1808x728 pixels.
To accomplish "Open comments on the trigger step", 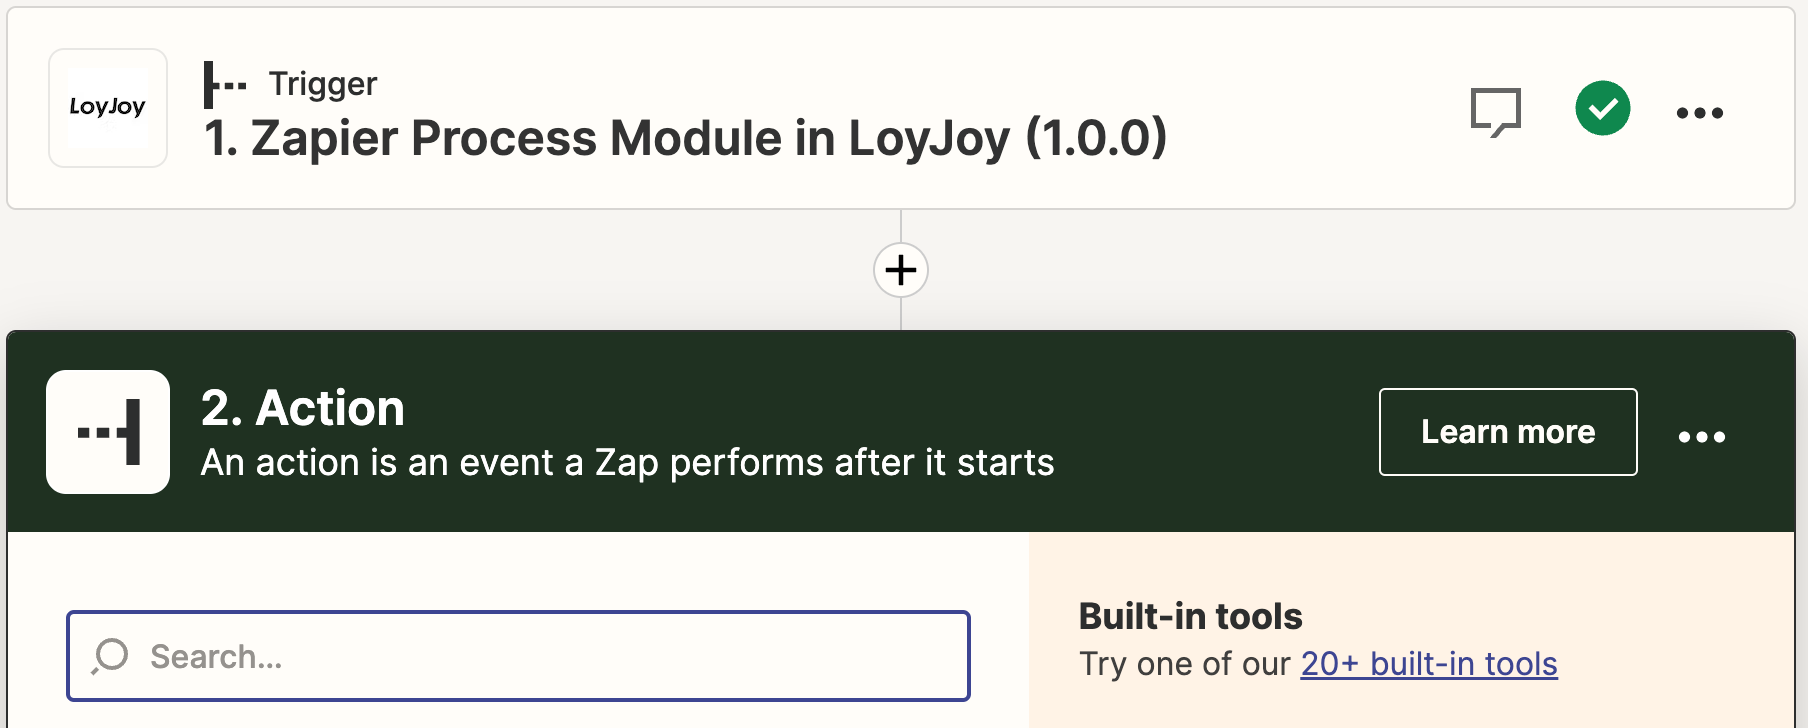I will [1495, 111].
